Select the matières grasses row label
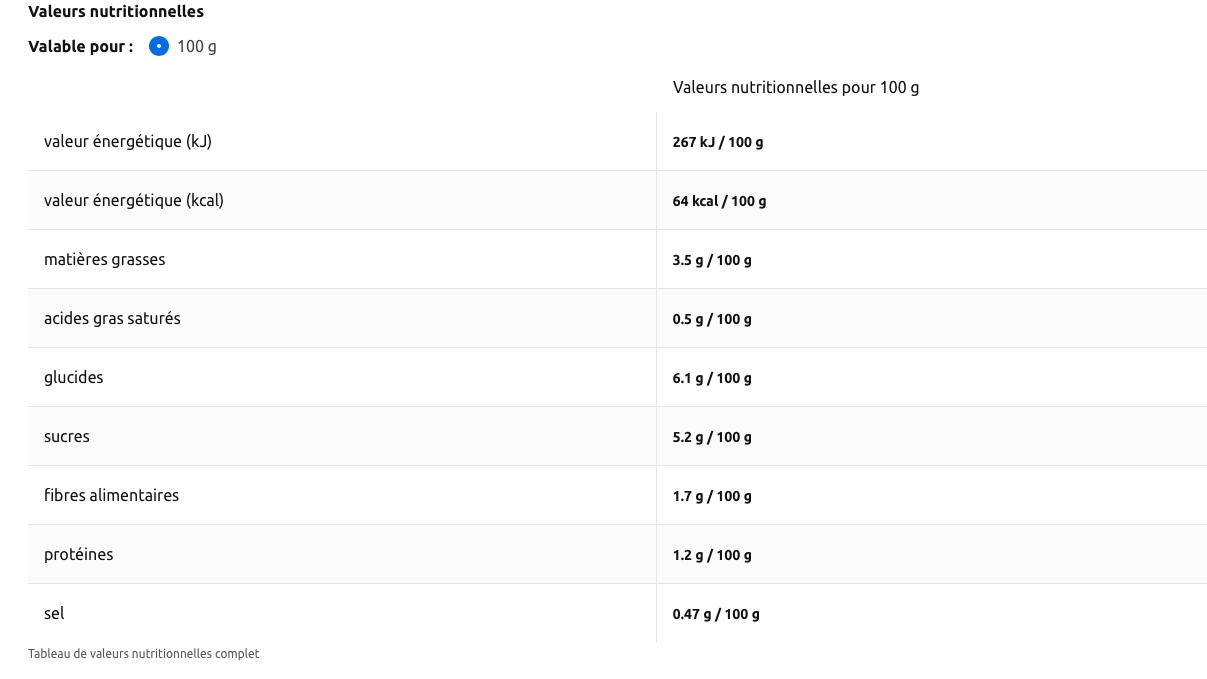This screenshot has height=679, width=1207. pos(105,260)
